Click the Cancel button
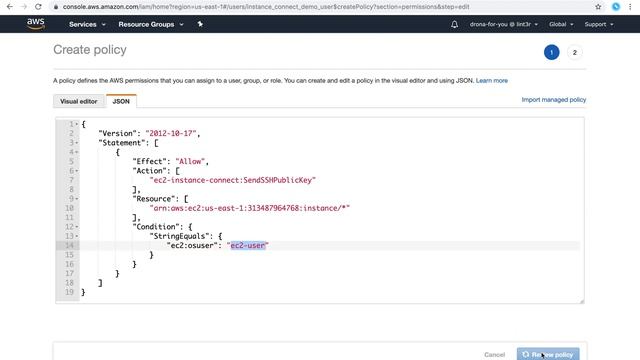Viewport: 640px width, 360px height. pyautogui.click(x=494, y=355)
